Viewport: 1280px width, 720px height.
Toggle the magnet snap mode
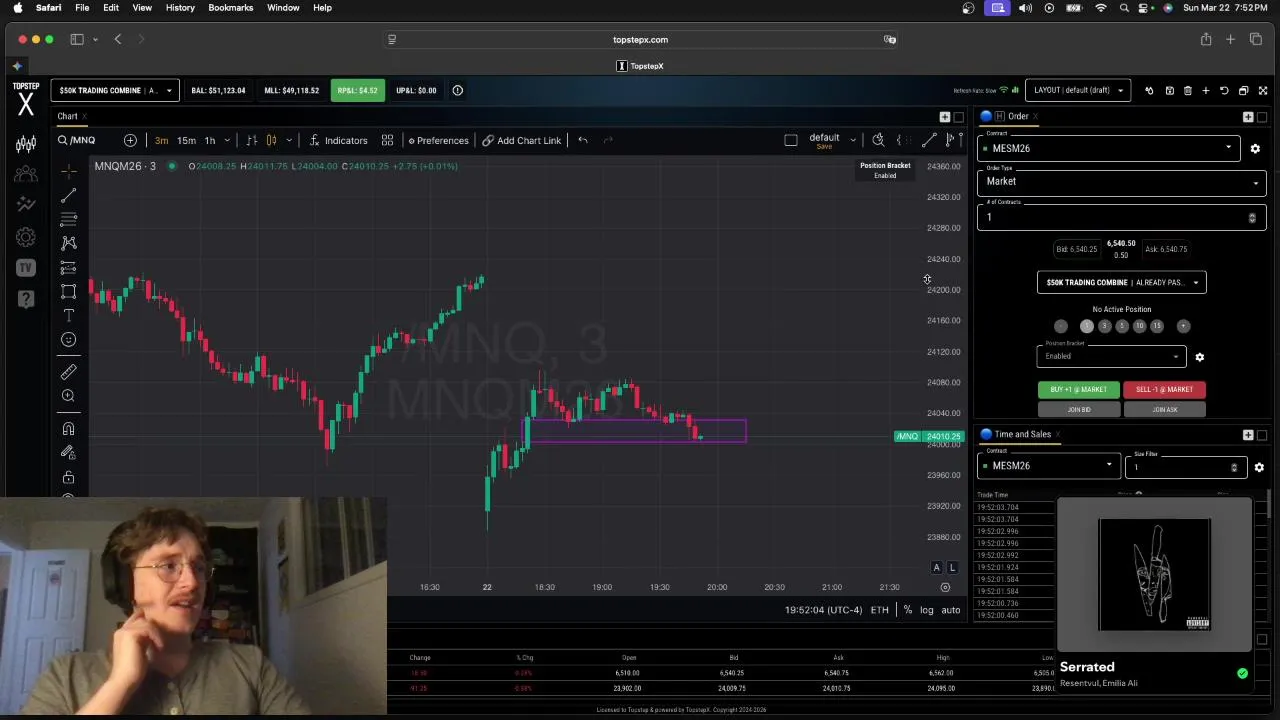click(x=68, y=429)
